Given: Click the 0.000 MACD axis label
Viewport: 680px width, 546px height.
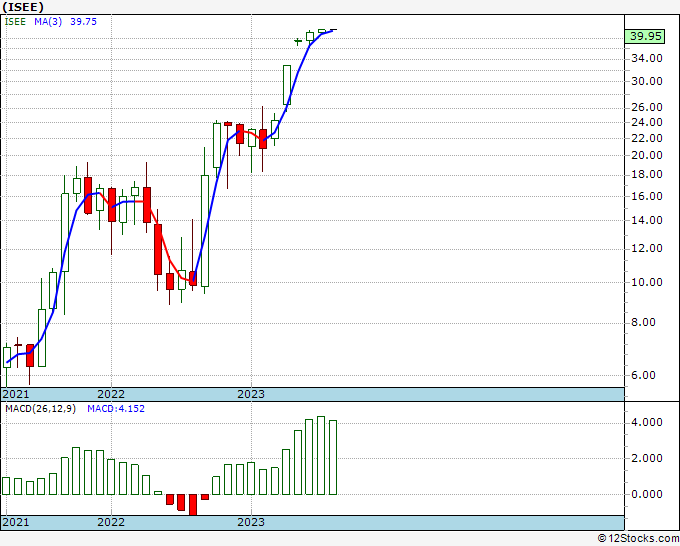Looking at the screenshot, I should point(647,494).
